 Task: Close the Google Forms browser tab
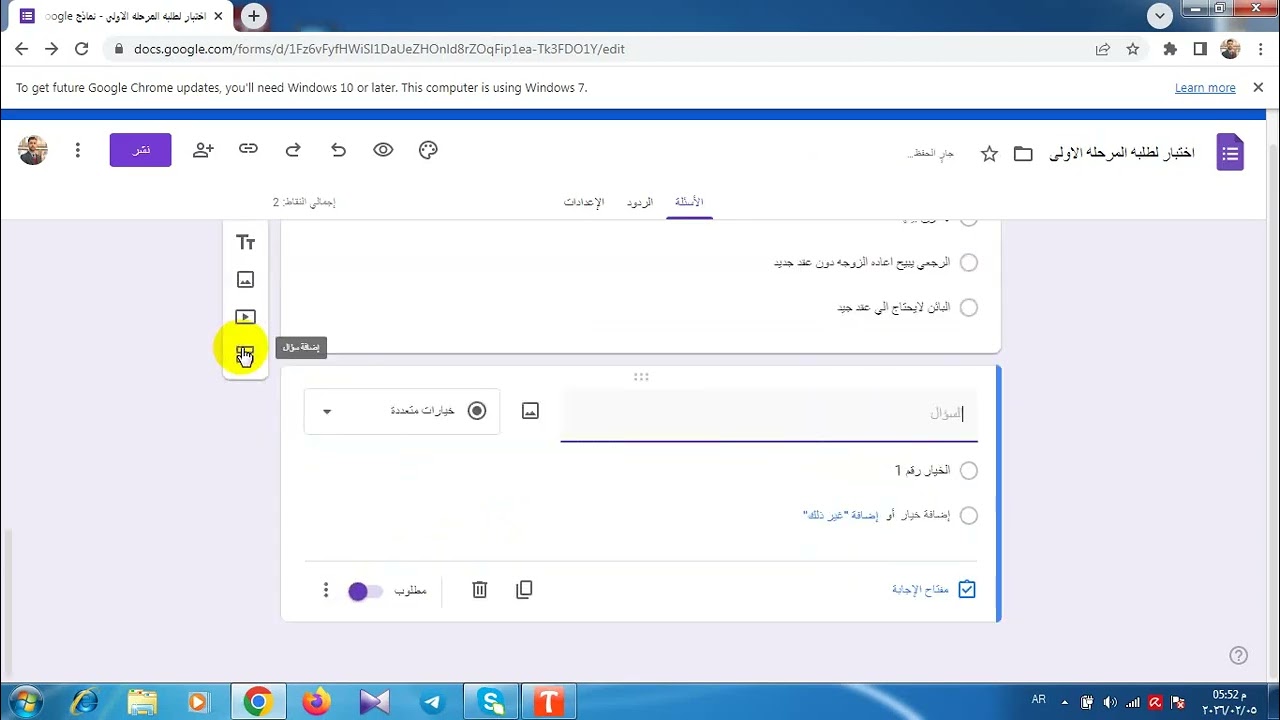pos(218,17)
